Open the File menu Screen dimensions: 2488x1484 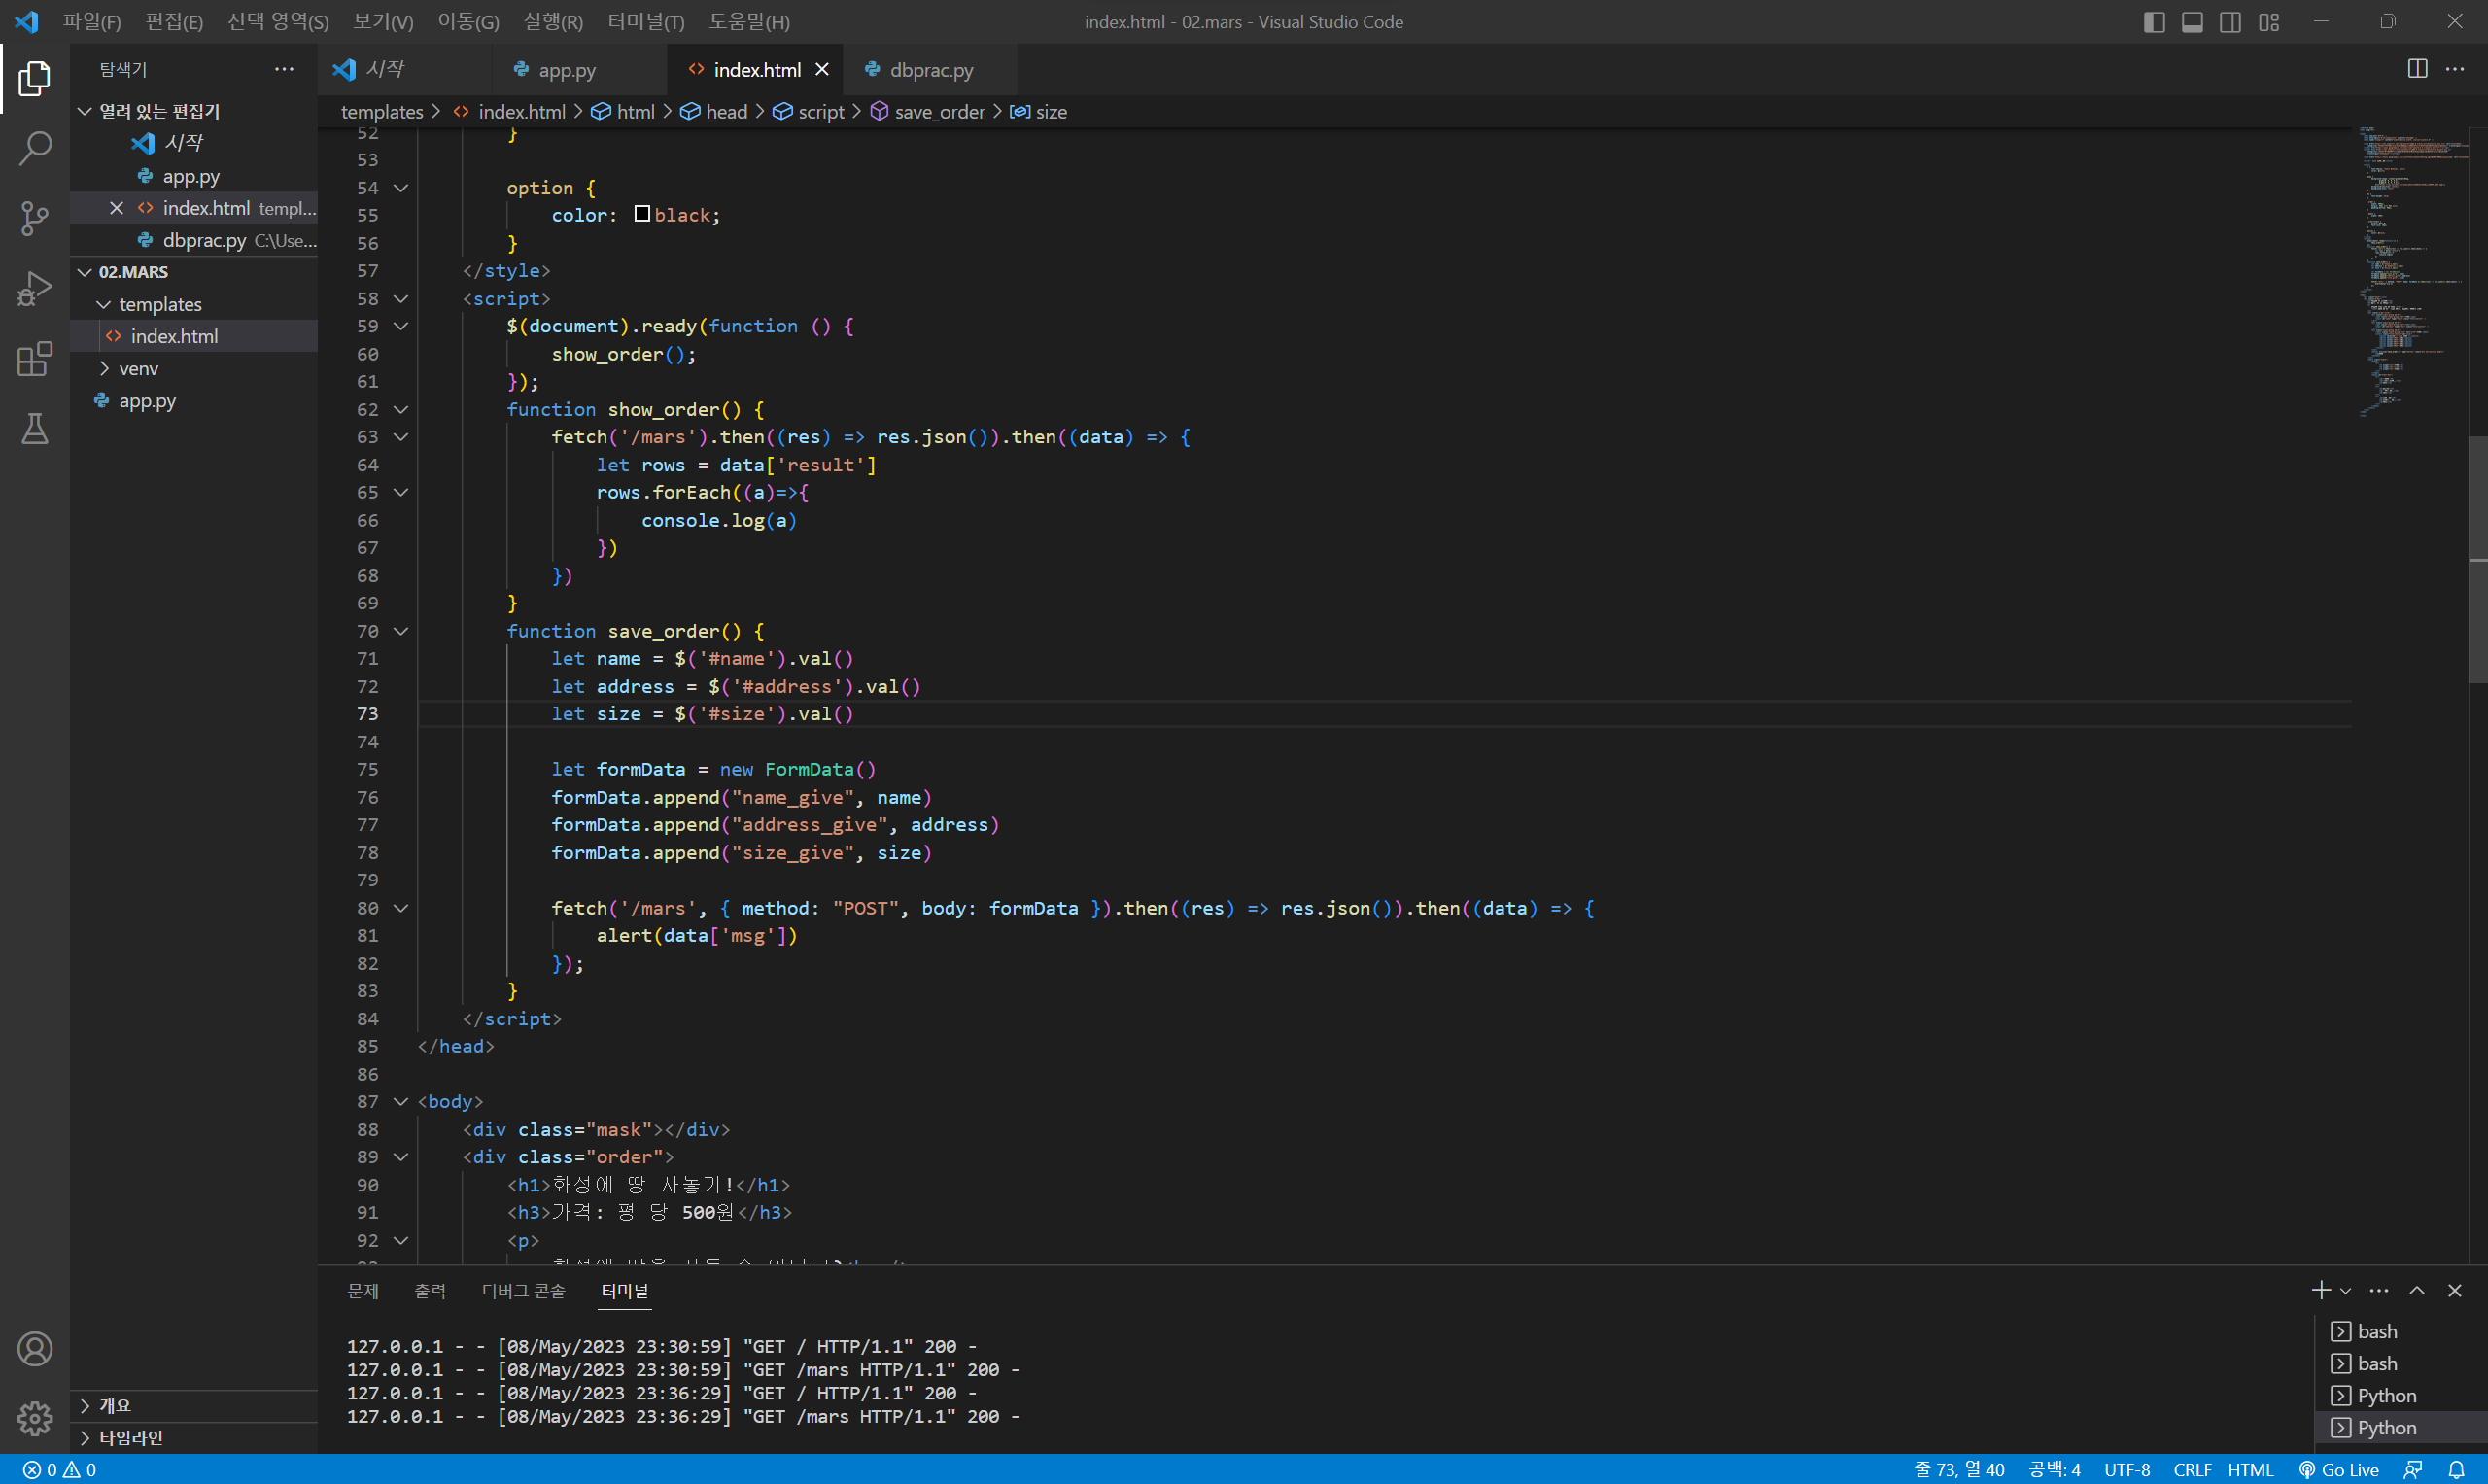[91, 22]
